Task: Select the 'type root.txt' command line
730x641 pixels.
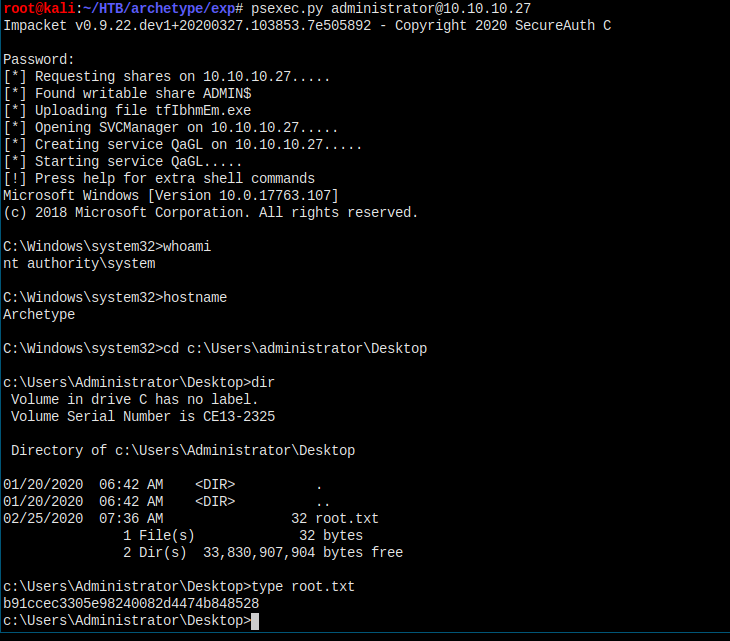Action: [x=179, y=587]
